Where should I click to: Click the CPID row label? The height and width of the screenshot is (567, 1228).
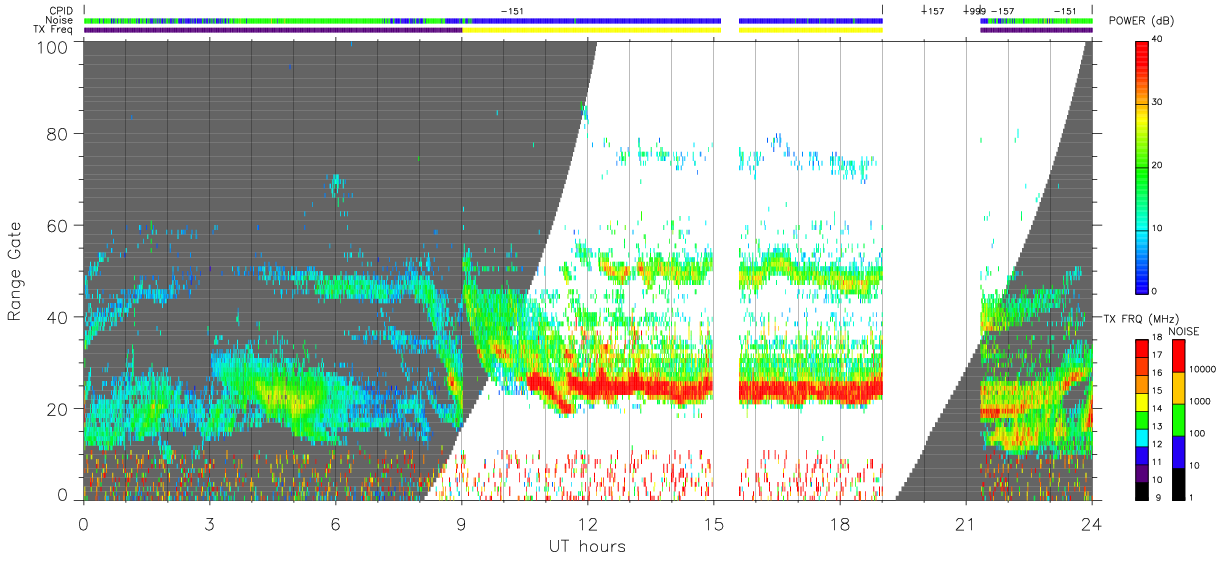(x=61, y=11)
